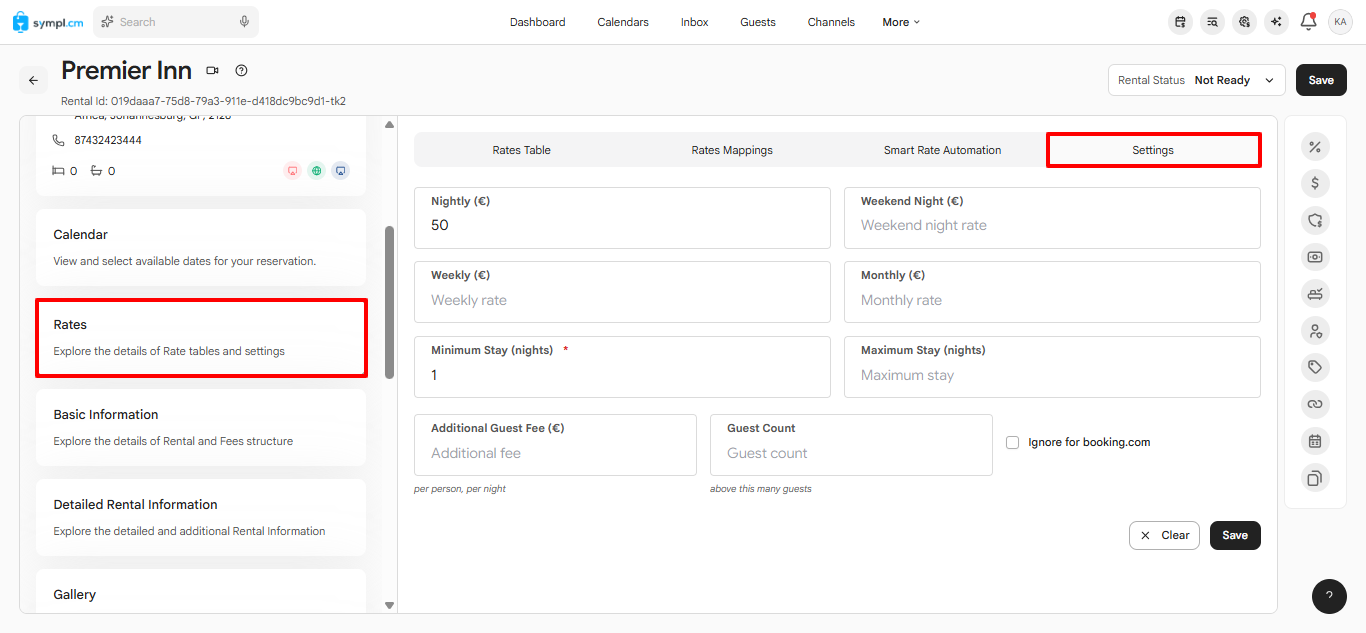Click the Save button below the rates form

[1235, 535]
